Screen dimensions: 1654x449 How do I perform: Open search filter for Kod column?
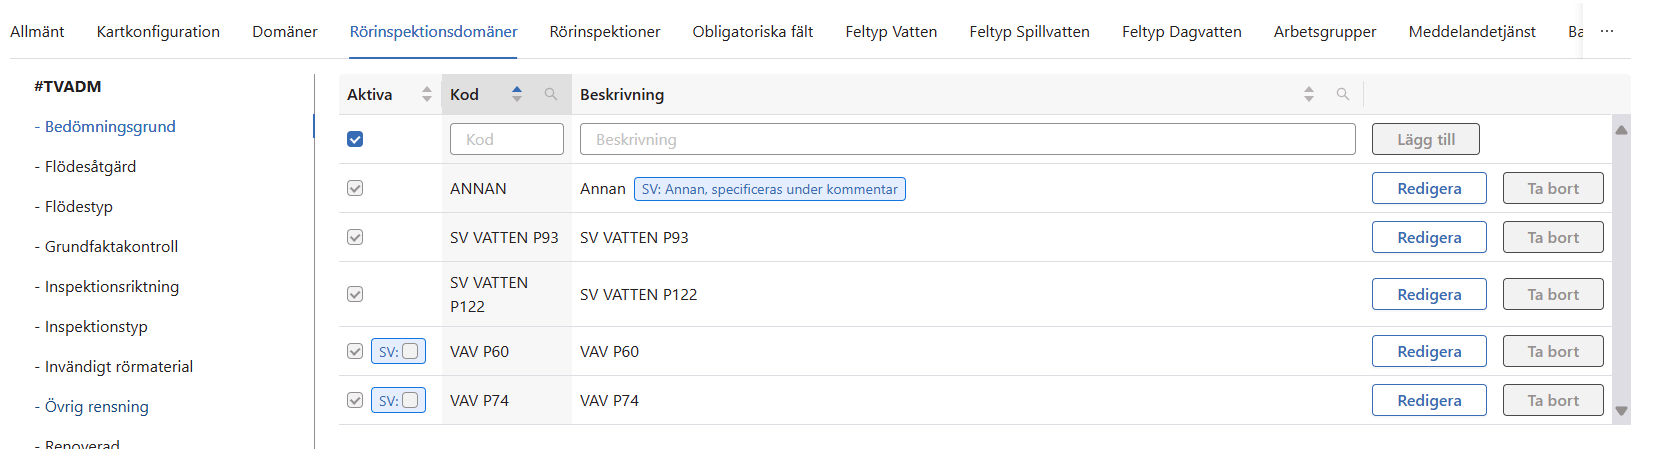tap(551, 94)
